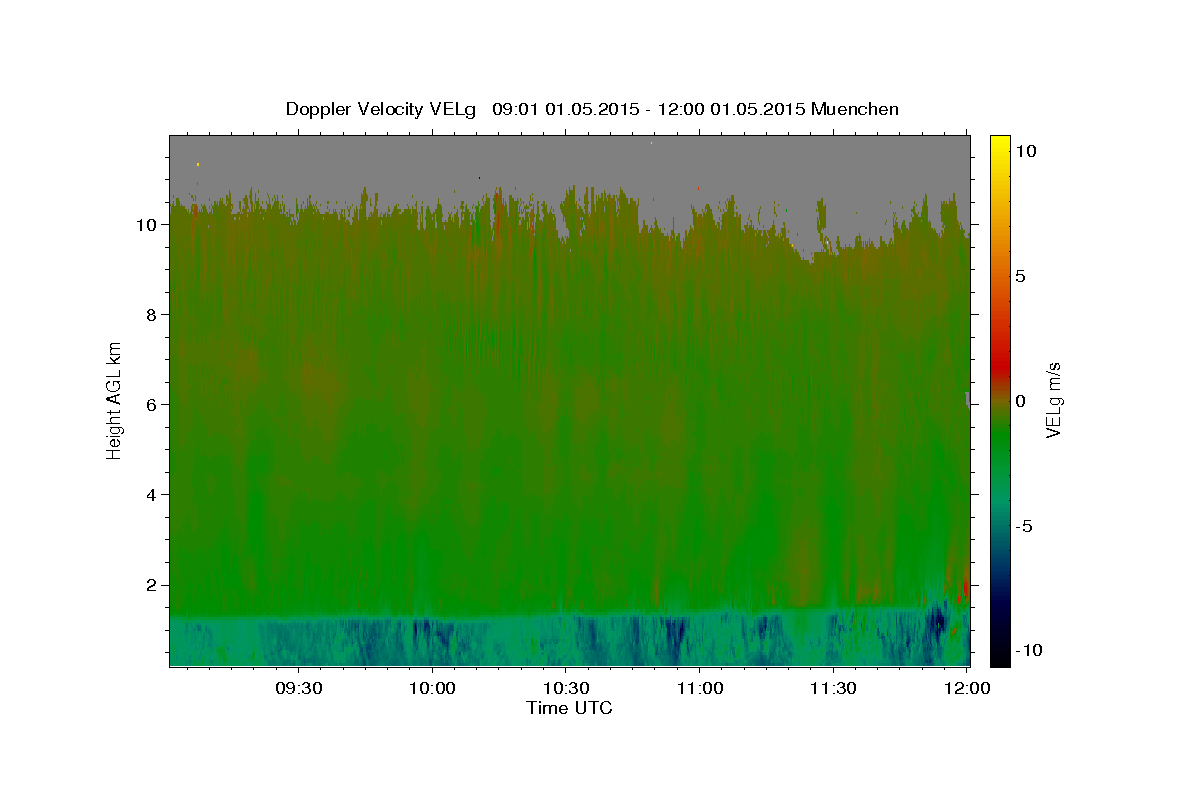
Task: Click the 11:00 time tick label
Action: [700, 688]
